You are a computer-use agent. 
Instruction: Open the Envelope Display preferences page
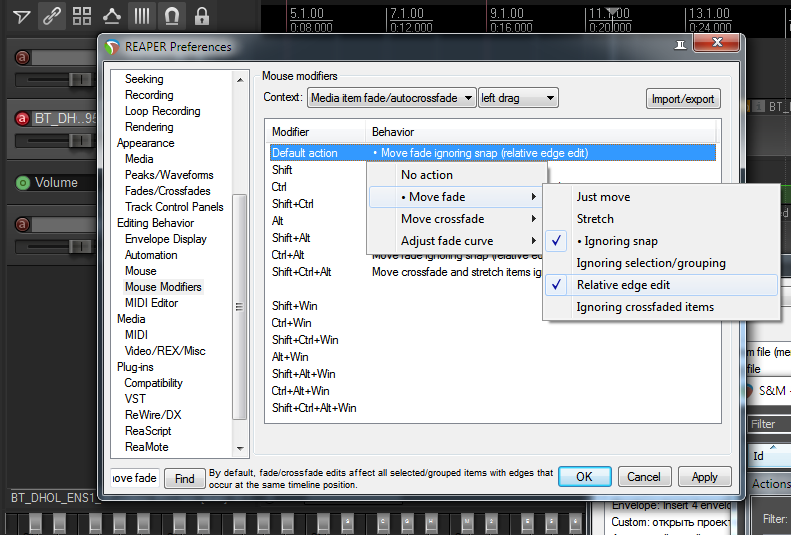coord(165,239)
